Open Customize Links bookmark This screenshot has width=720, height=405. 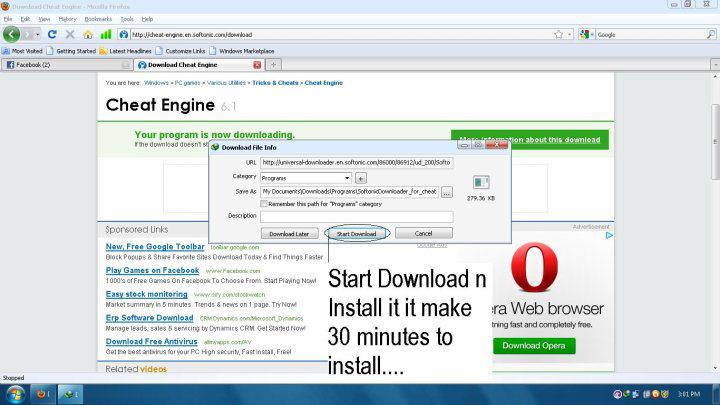180,51
